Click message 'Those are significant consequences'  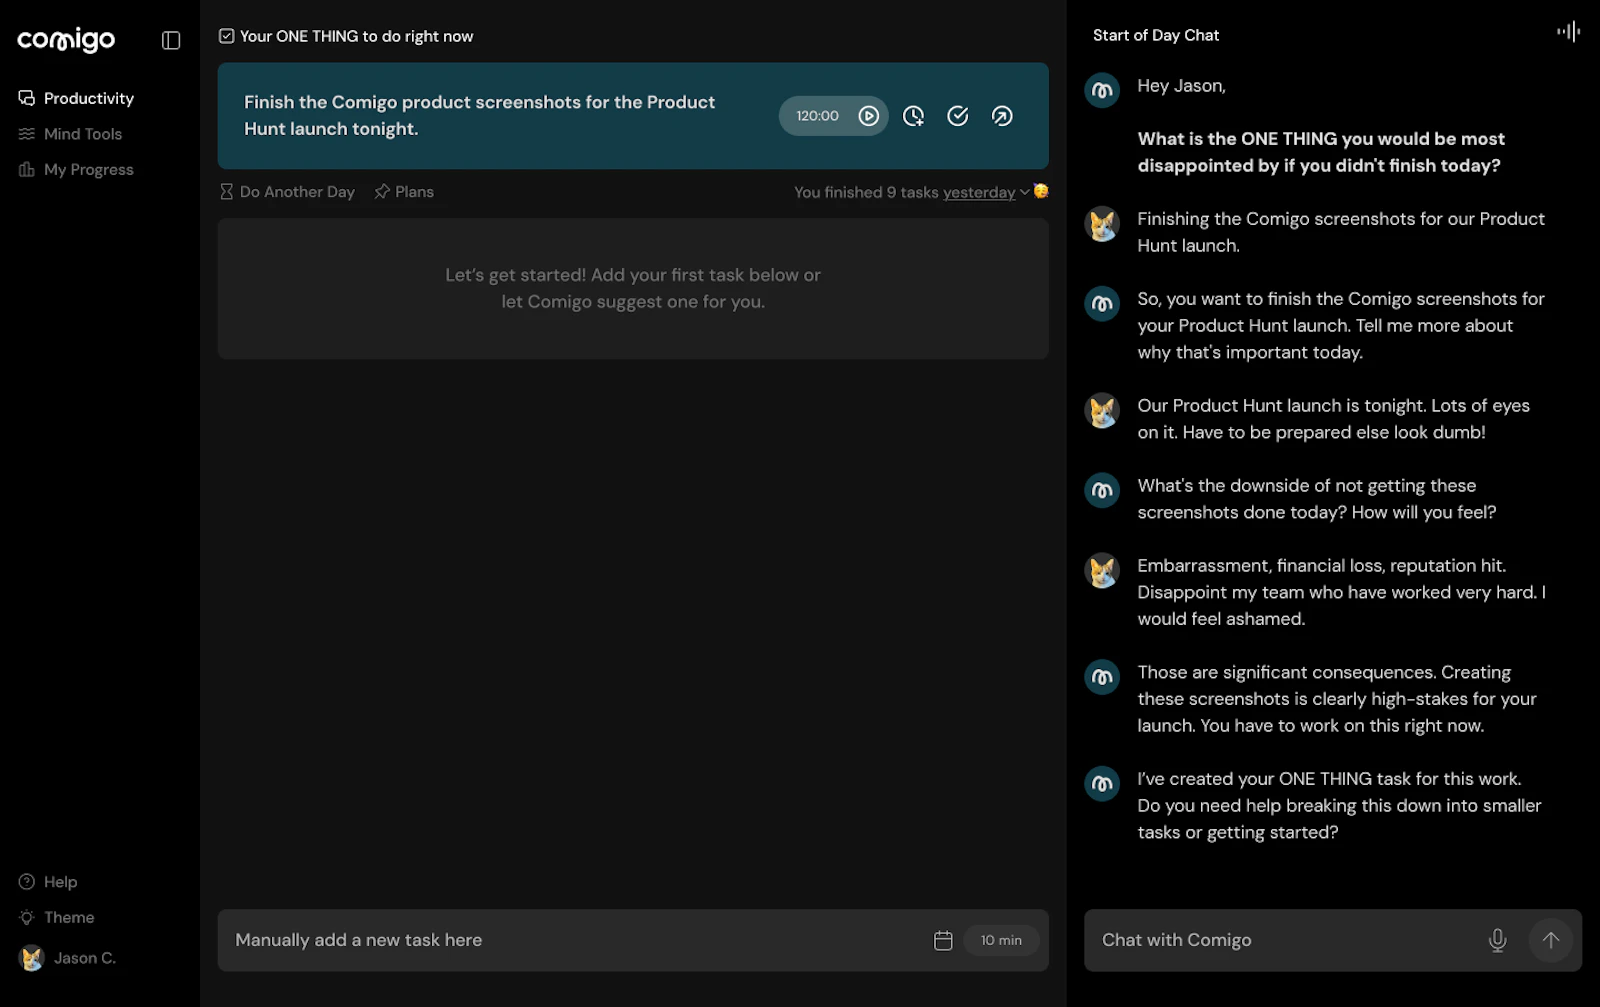coord(1337,699)
